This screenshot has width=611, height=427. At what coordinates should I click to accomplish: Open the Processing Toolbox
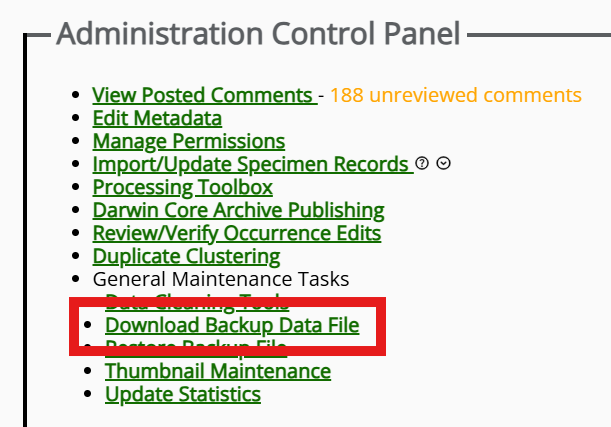(183, 188)
